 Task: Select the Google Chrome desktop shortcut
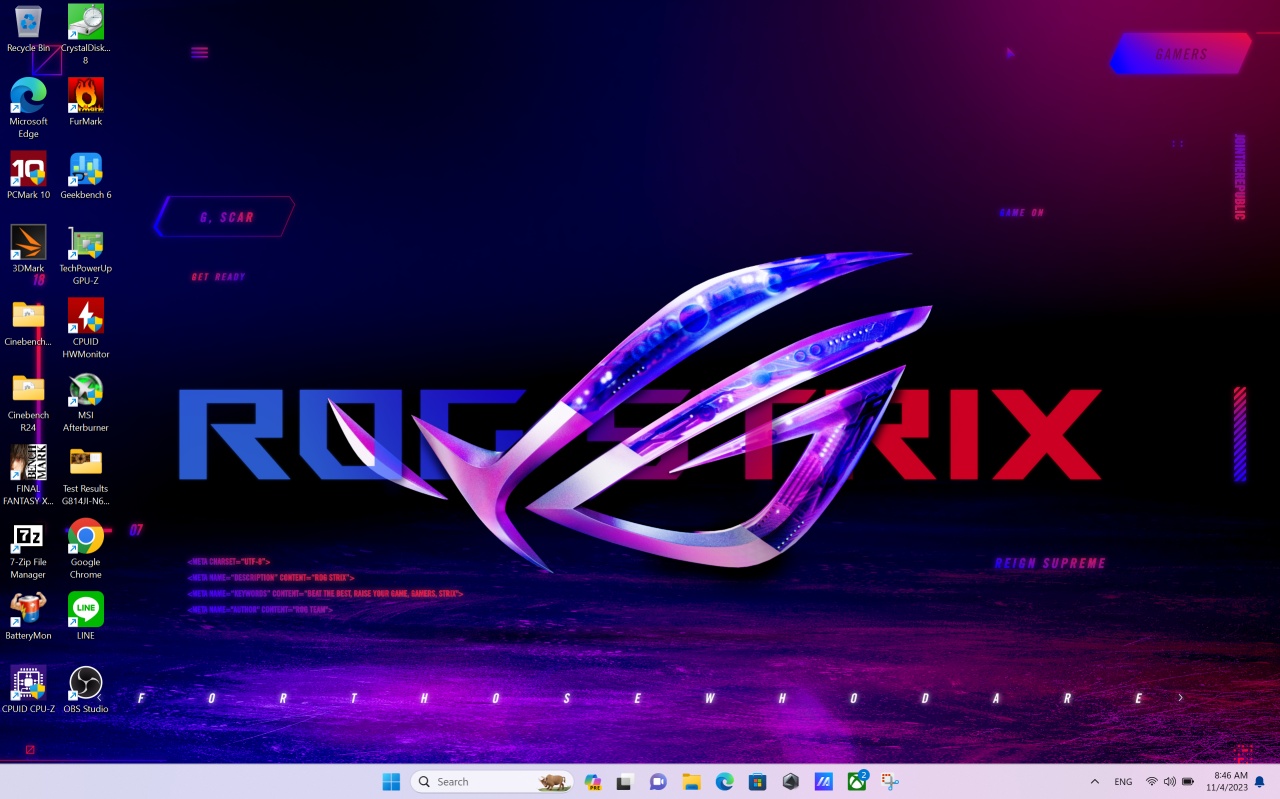86,549
